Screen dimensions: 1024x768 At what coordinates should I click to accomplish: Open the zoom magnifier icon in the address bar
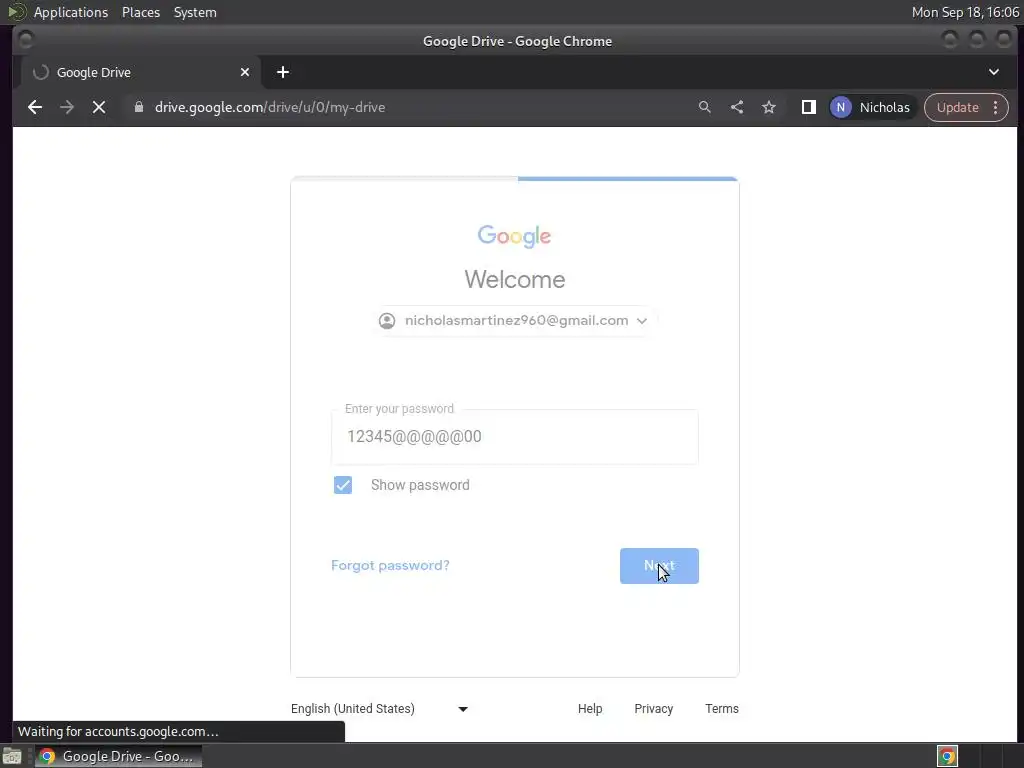704,107
